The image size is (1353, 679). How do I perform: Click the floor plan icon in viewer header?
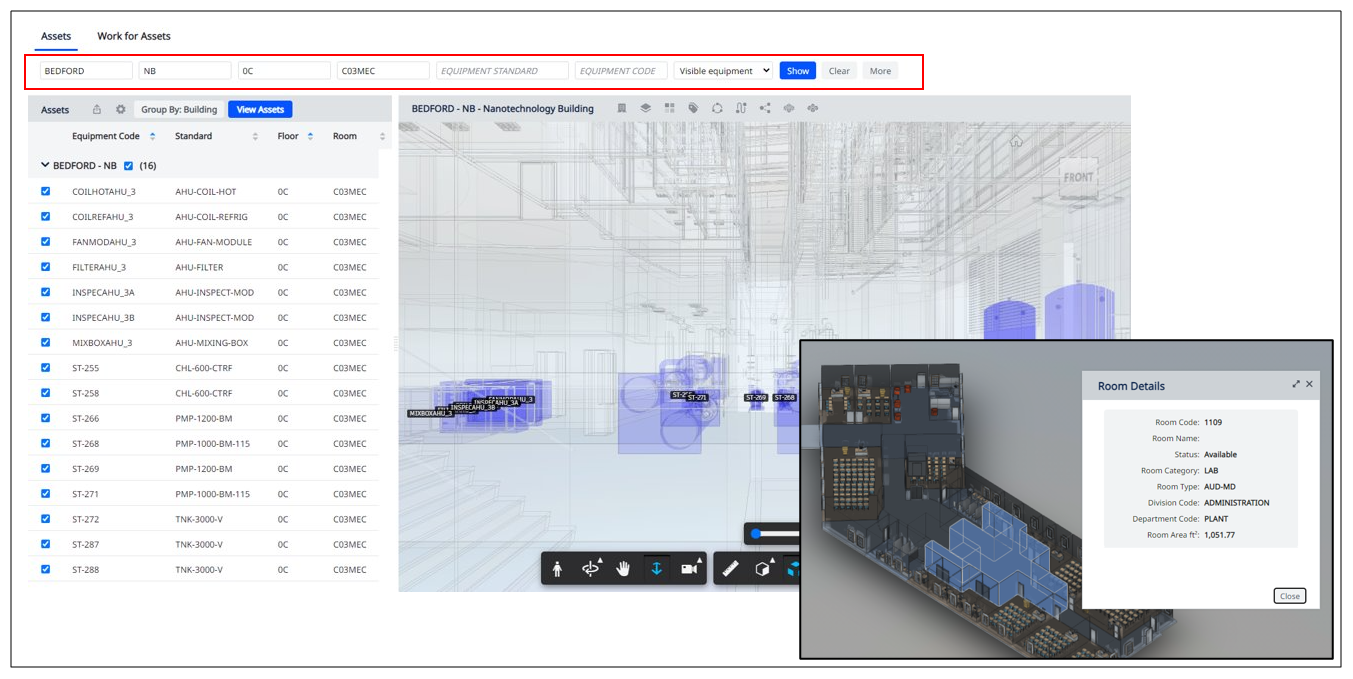(622, 108)
